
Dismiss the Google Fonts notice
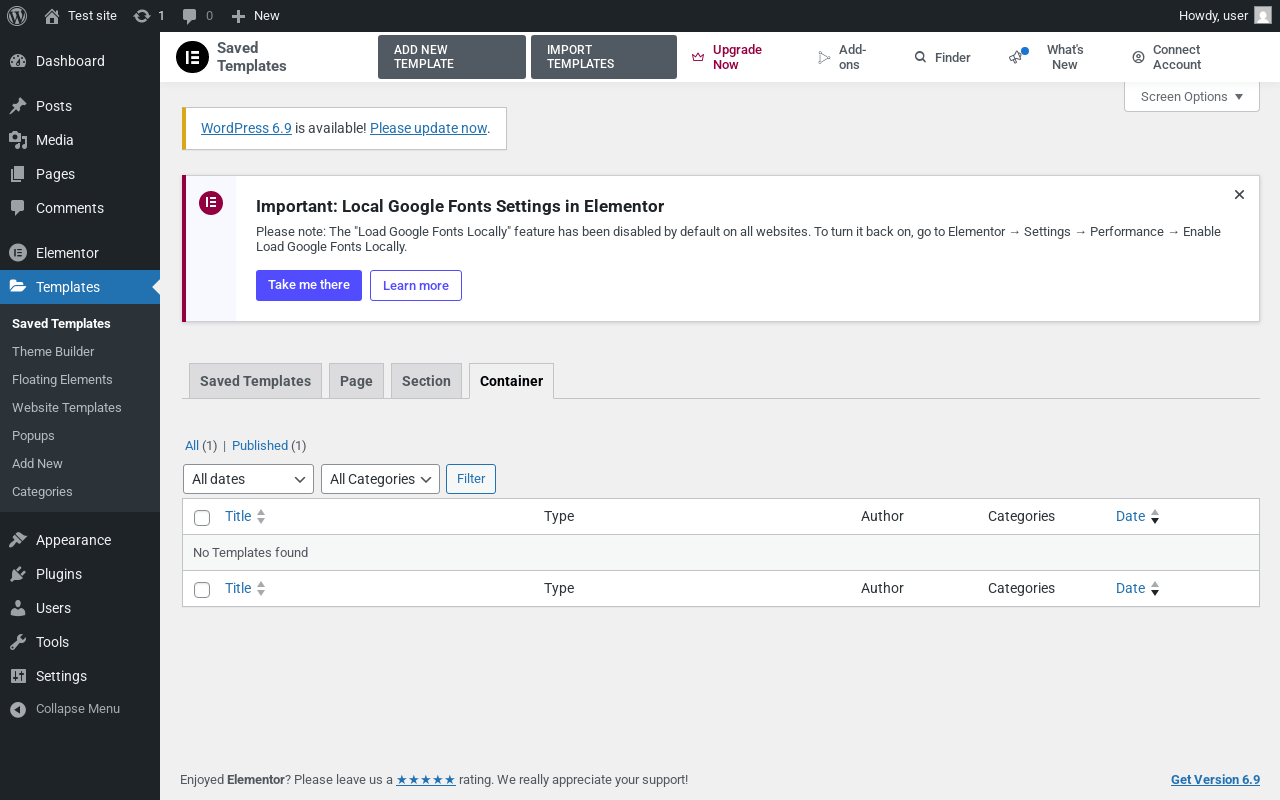click(1239, 195)
